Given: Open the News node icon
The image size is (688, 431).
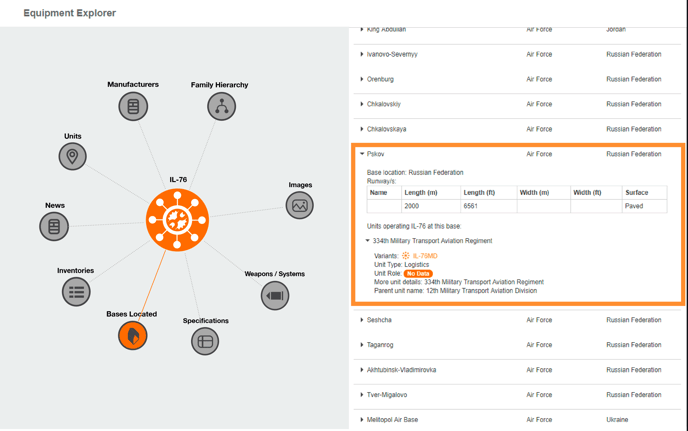Looking at the screenshot, I should 54,226.
